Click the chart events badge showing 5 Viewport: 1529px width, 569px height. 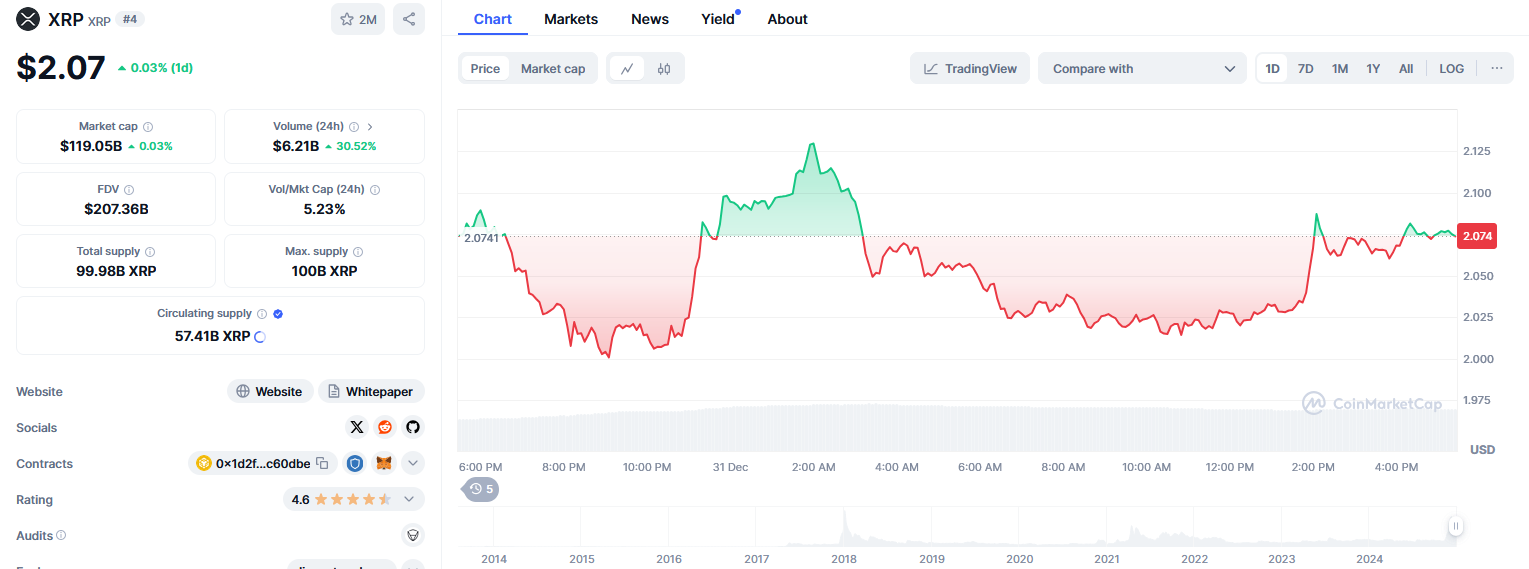[x=482, y=489]
